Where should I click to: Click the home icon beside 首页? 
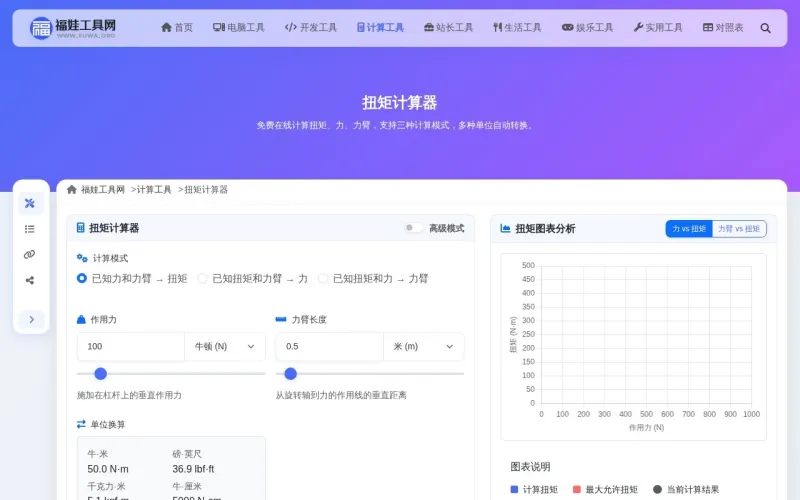coord(166,28)
